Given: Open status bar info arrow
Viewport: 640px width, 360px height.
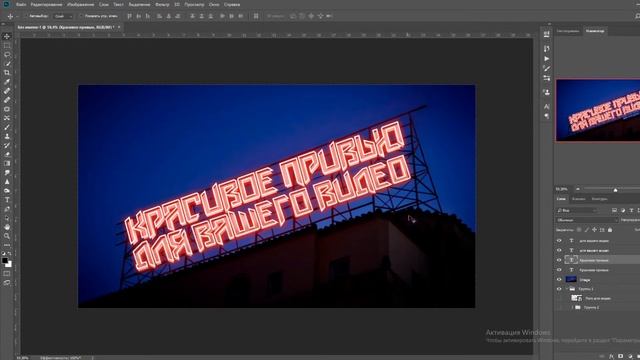Looking at the screenshot, I should point(93,358).
